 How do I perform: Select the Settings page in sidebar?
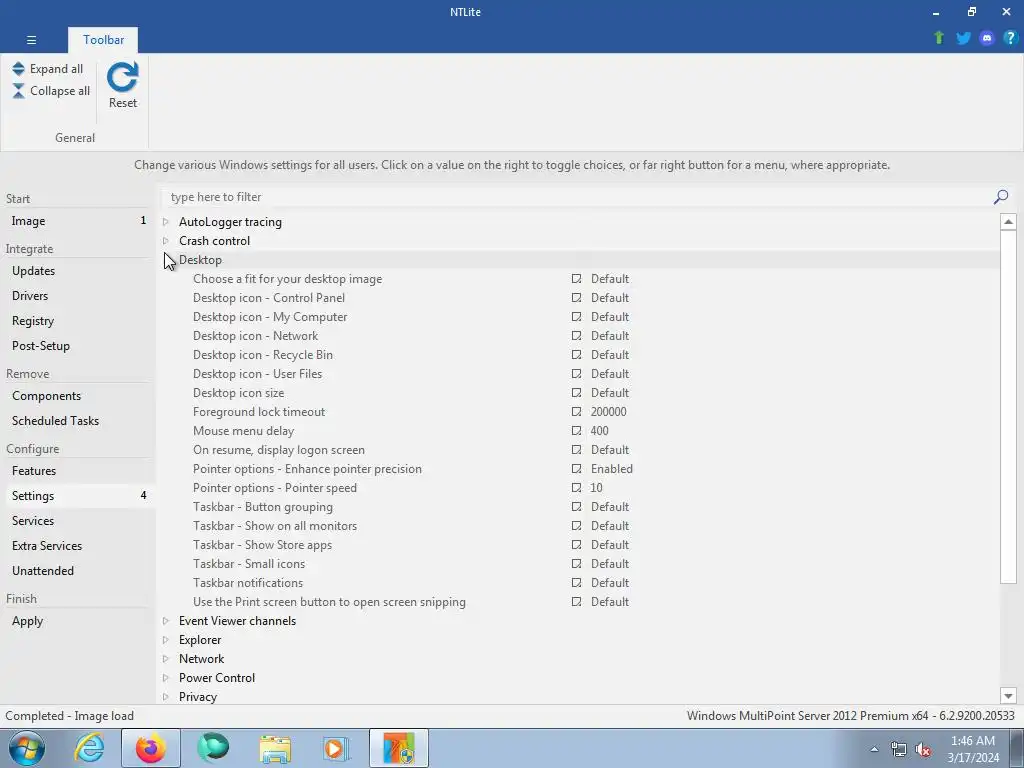78,496
